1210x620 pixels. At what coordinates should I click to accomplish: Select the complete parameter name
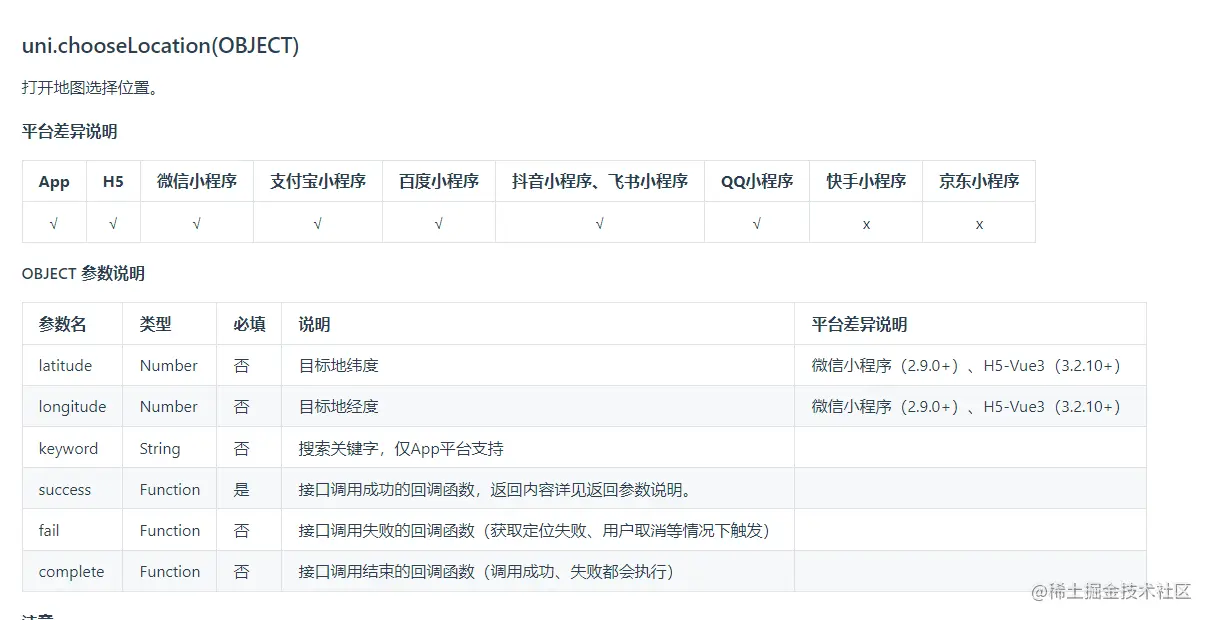[71, 572]
